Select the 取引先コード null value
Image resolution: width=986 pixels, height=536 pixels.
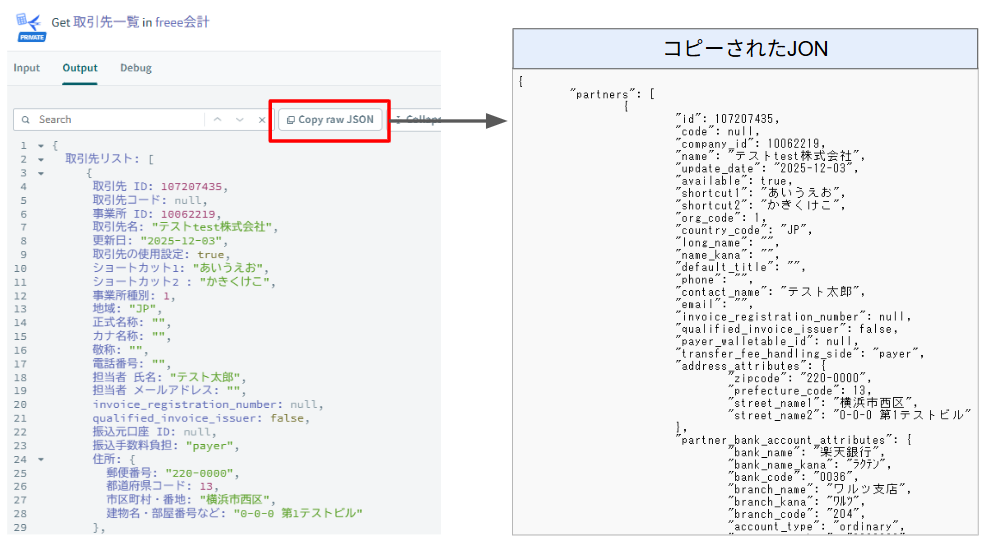tap(187, 201)
